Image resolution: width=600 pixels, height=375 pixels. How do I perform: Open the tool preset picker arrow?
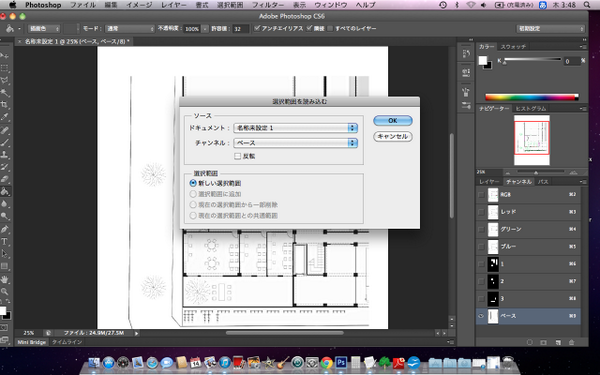pyautogui.click(x=19, y=29)
